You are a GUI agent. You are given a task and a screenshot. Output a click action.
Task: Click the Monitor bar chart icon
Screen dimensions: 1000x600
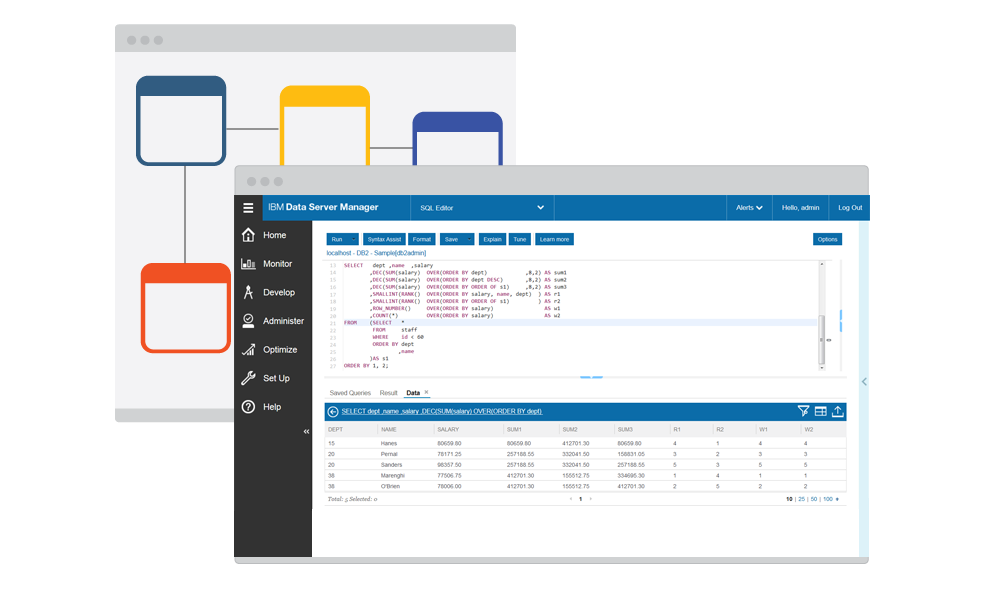tap(248, 263)
